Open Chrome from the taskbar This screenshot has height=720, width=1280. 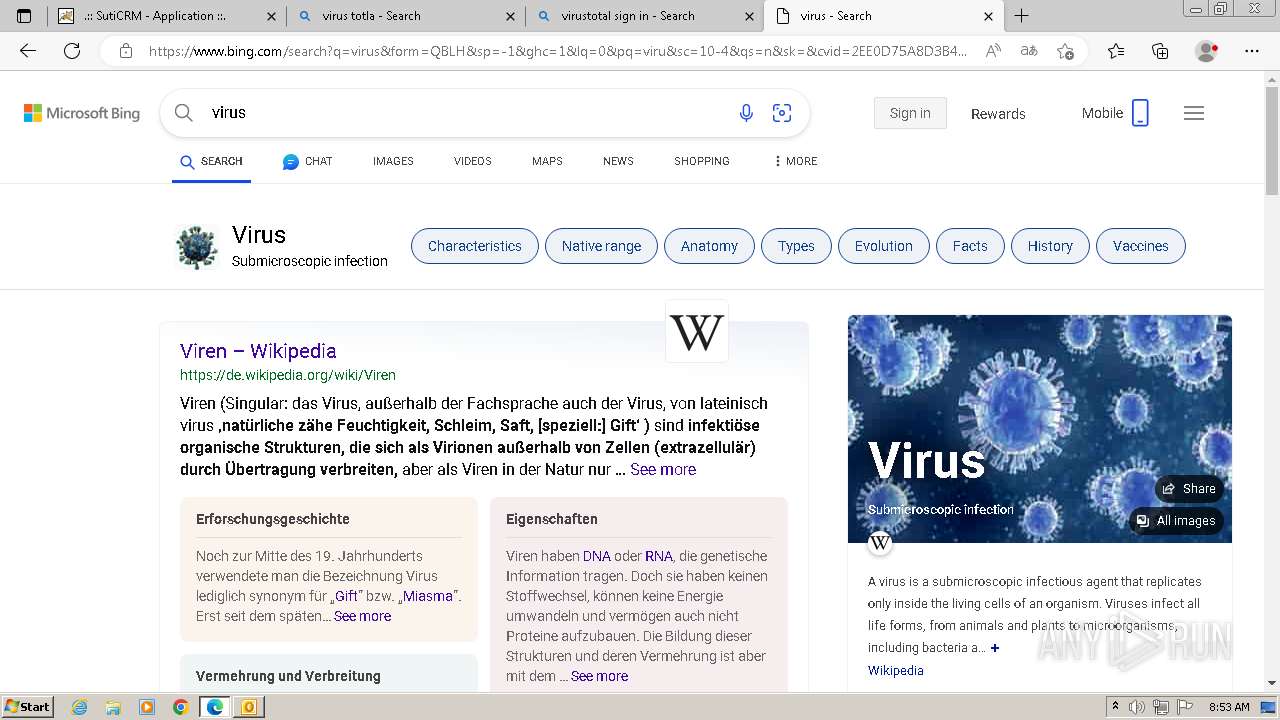(180, 707)
